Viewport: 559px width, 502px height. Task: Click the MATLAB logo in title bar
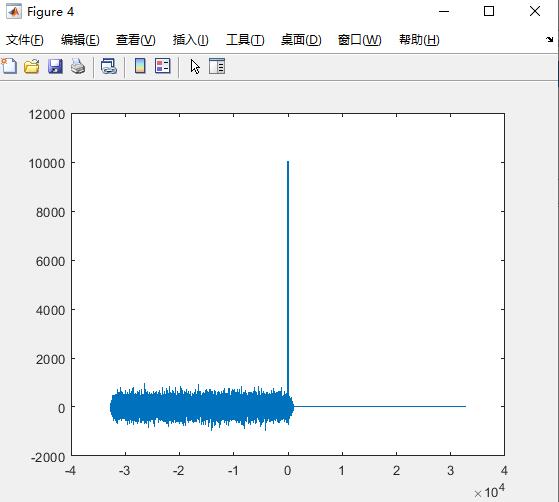(14, 11)
